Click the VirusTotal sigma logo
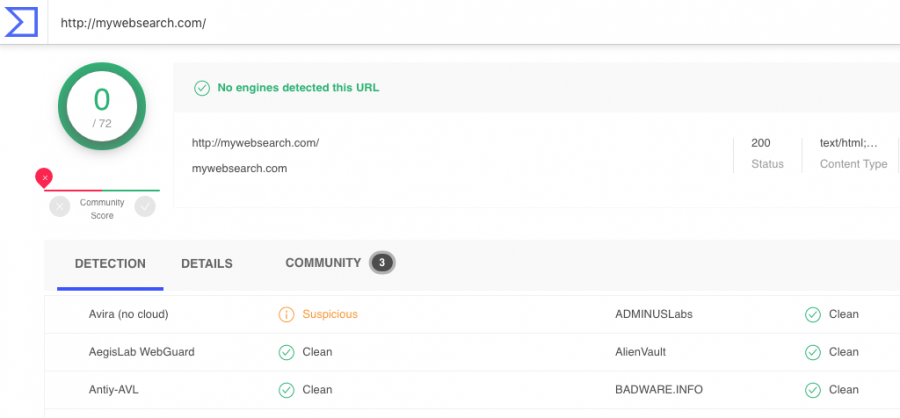This screenshot has width=900, height=418. [x=21, y=22]
